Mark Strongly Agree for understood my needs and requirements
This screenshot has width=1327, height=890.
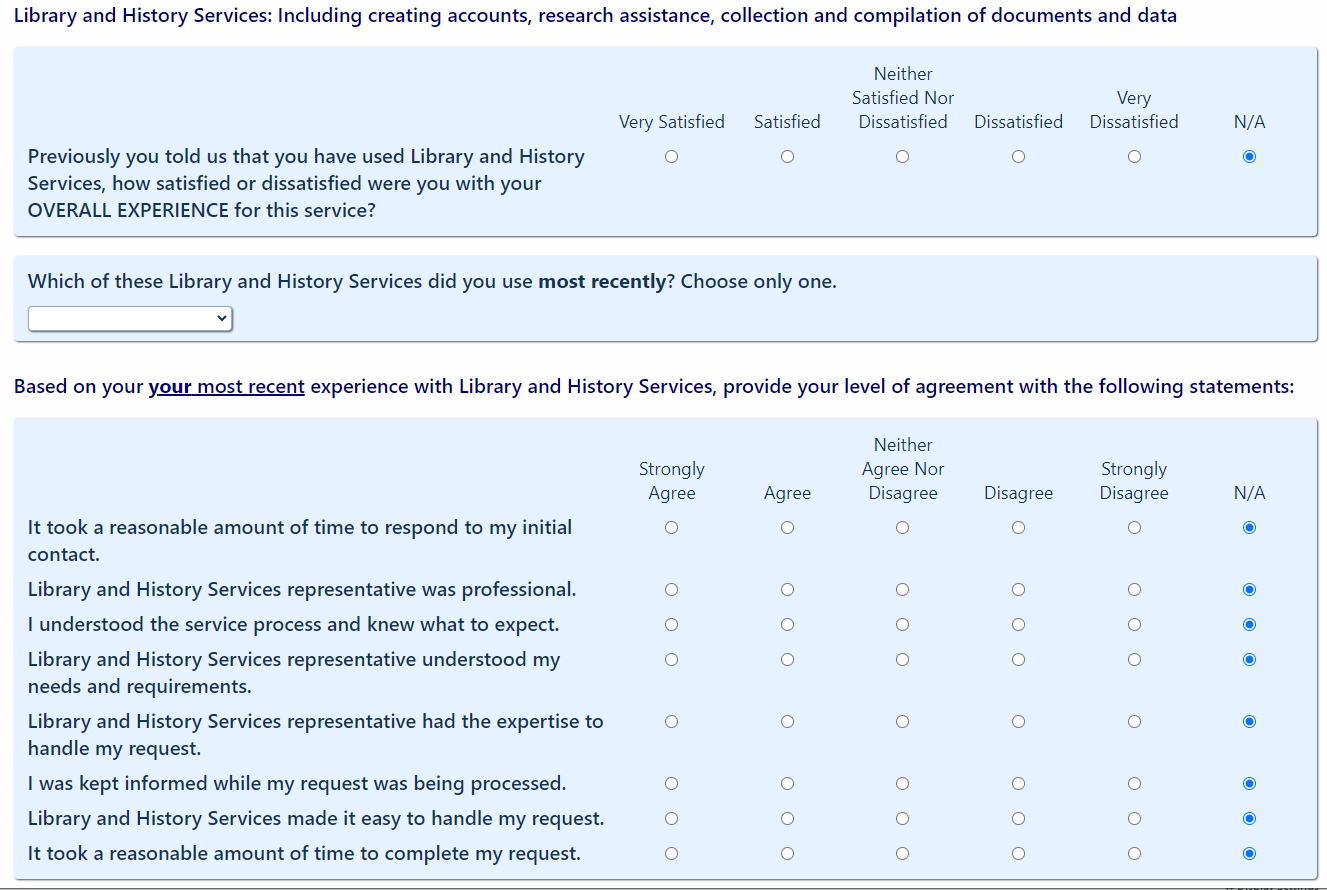[x=671, y=660]
